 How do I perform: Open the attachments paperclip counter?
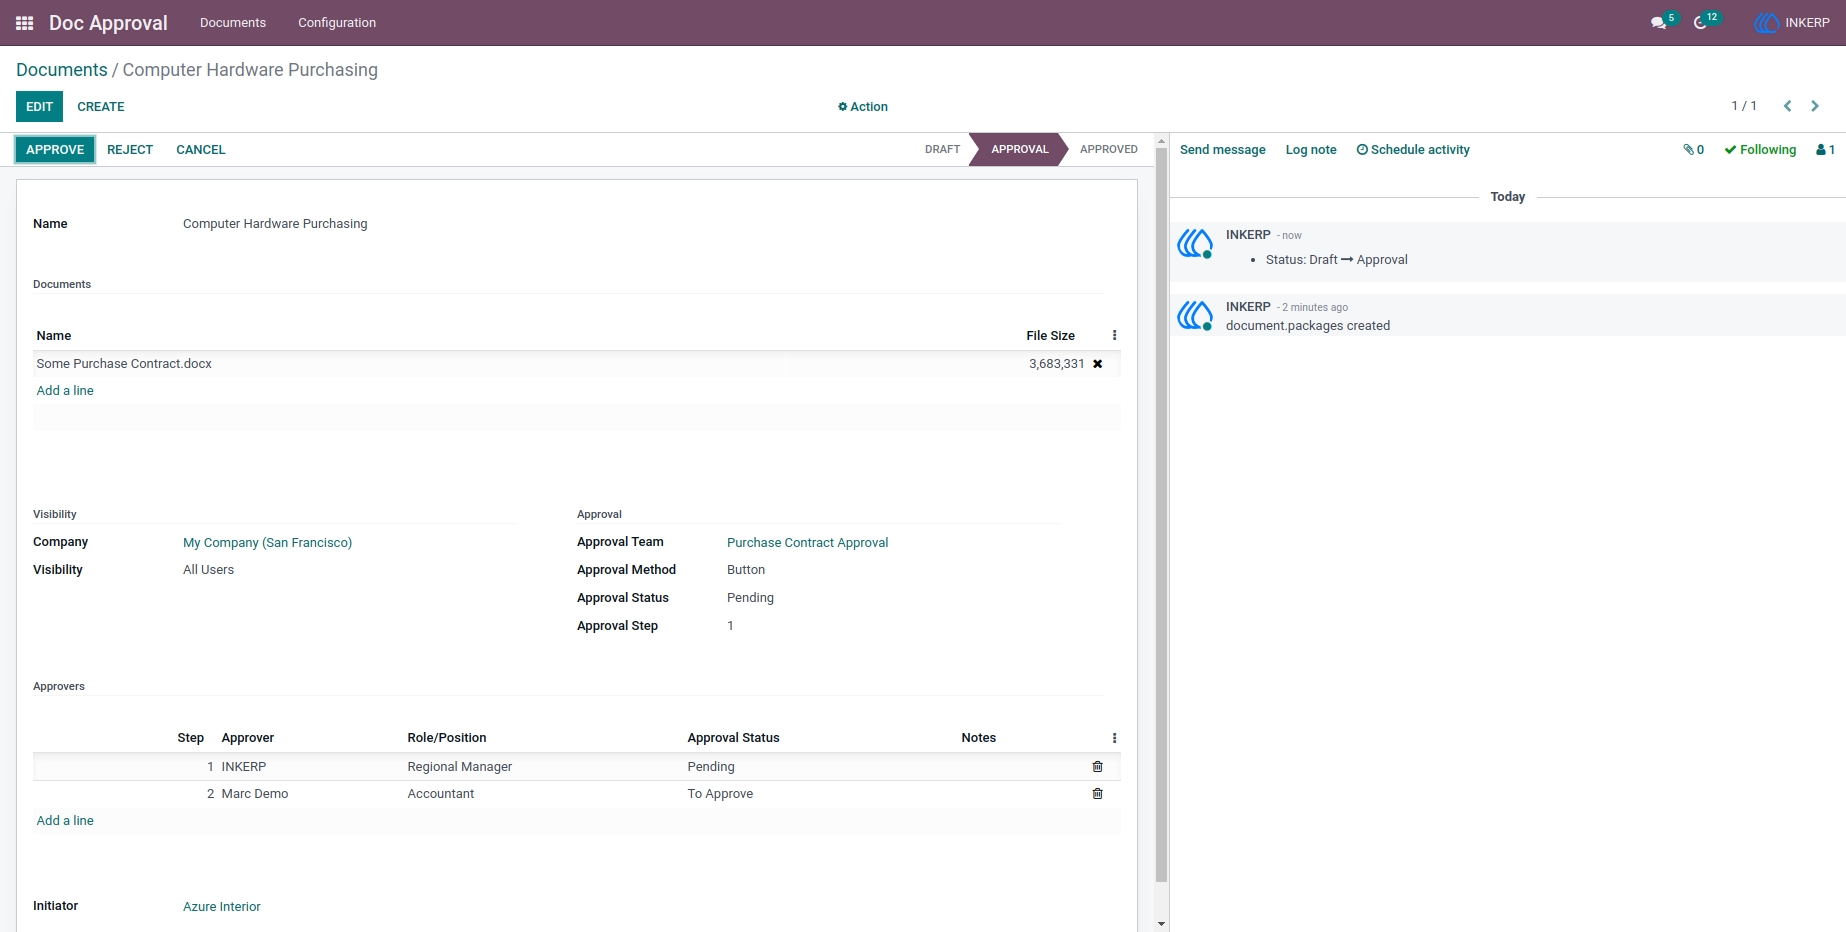click(x=1694, y=150)
